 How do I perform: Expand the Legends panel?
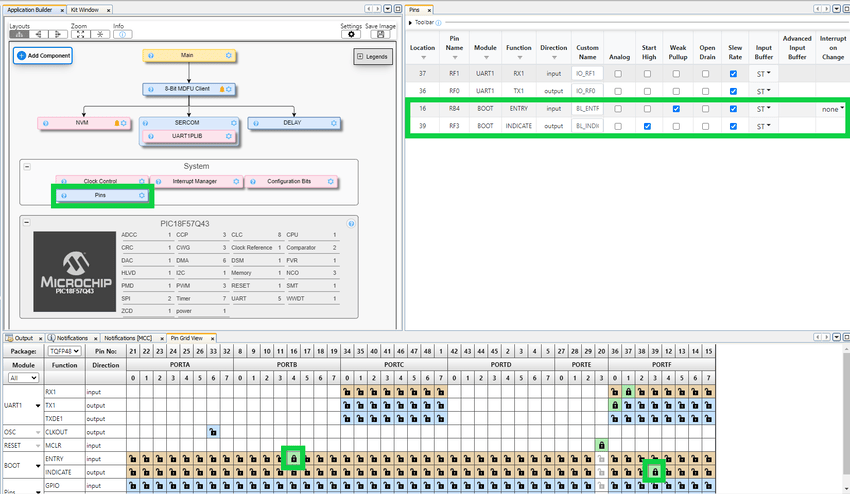point(373,57)
